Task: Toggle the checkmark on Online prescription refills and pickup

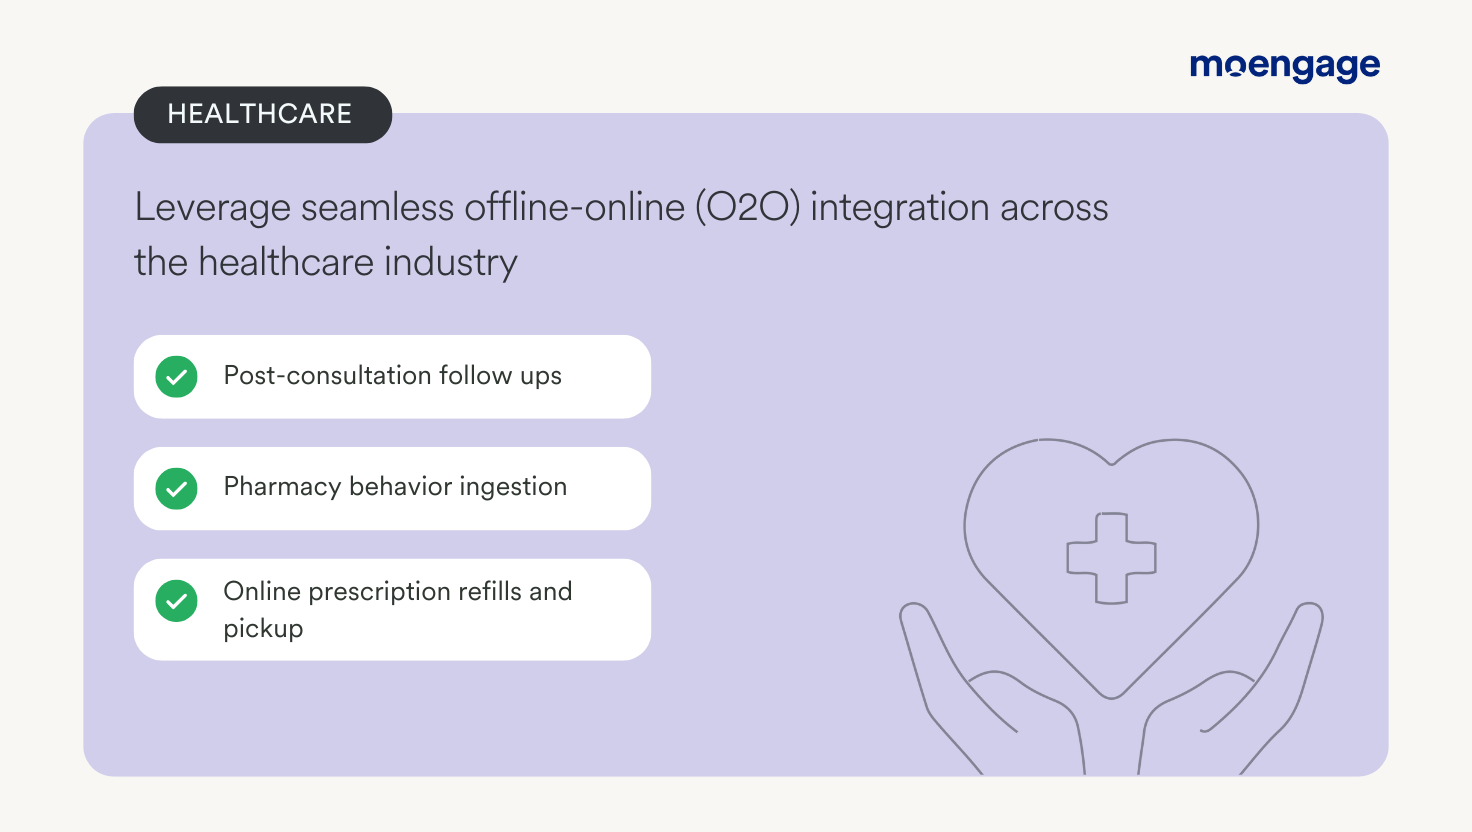Action: (x=177, y=601)
